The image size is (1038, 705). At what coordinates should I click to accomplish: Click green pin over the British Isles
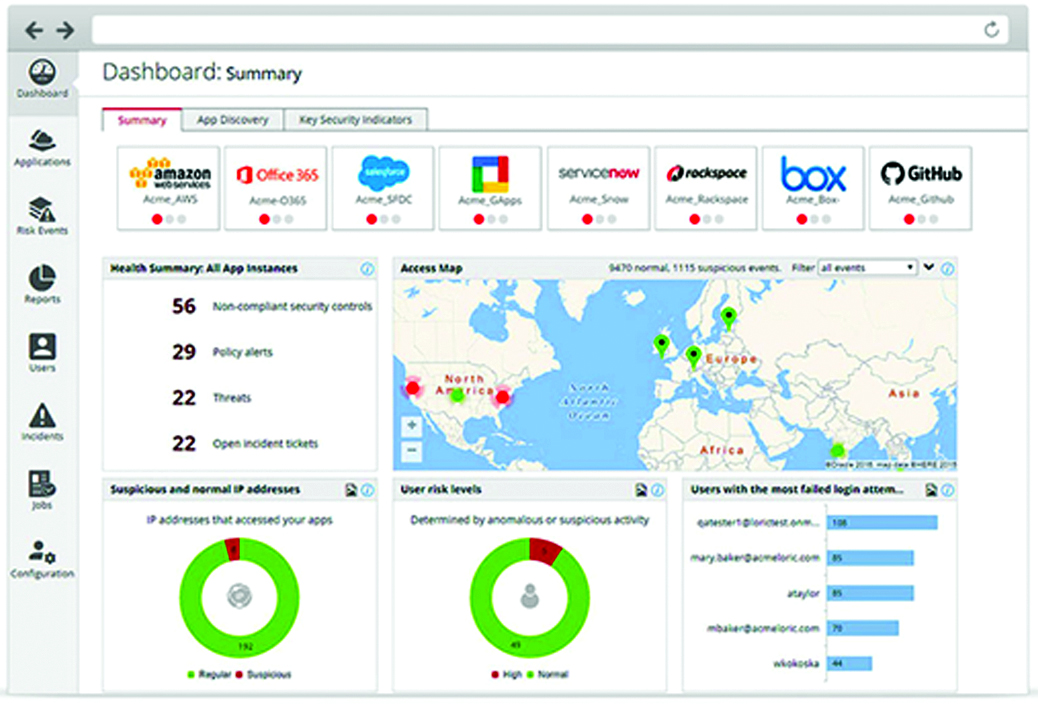(661, 346)
